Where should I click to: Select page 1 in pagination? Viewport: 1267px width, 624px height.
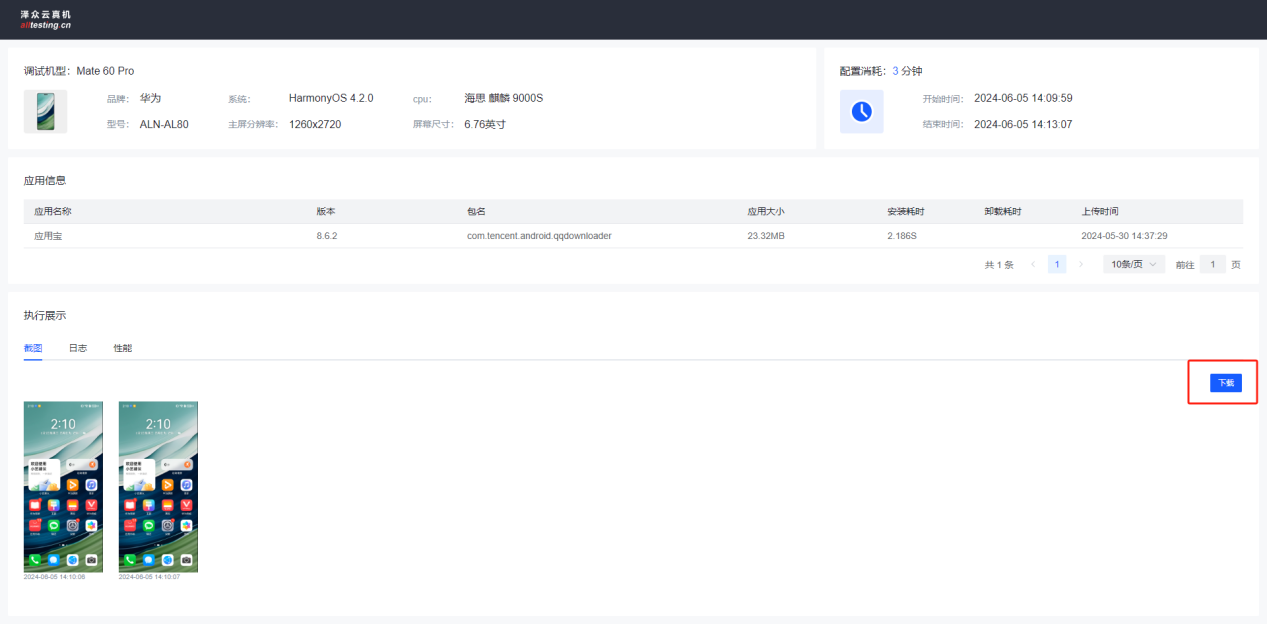coord(1057,264)
